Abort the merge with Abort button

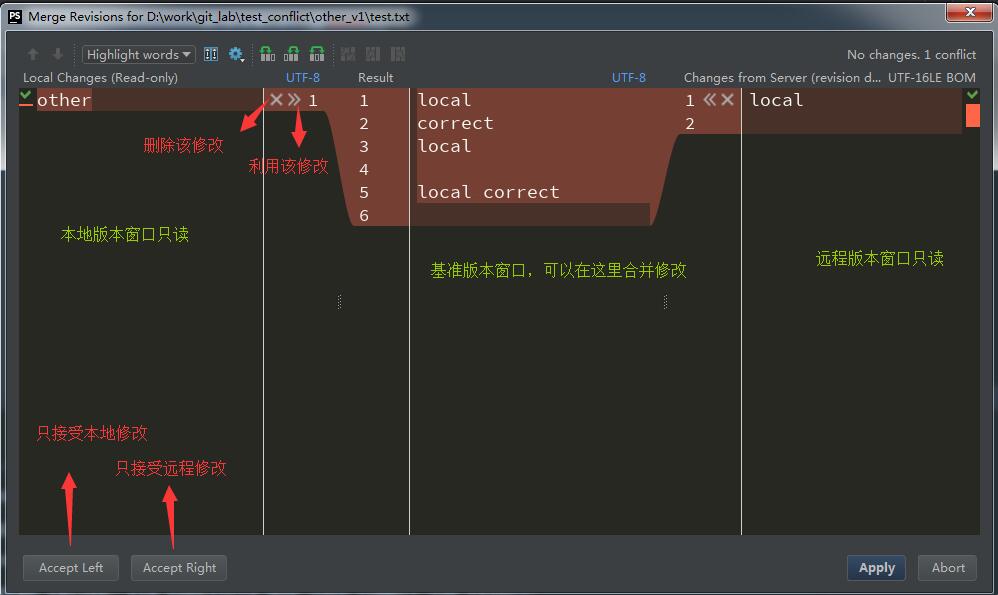point(948,568)
